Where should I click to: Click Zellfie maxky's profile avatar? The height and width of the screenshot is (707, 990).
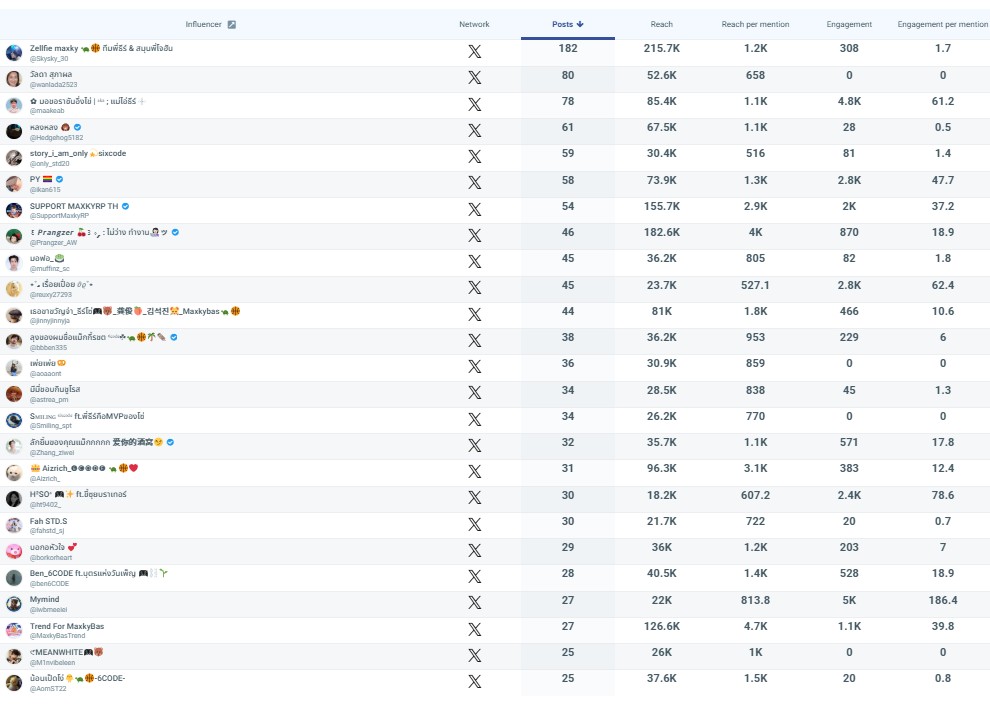pos(14,52)
